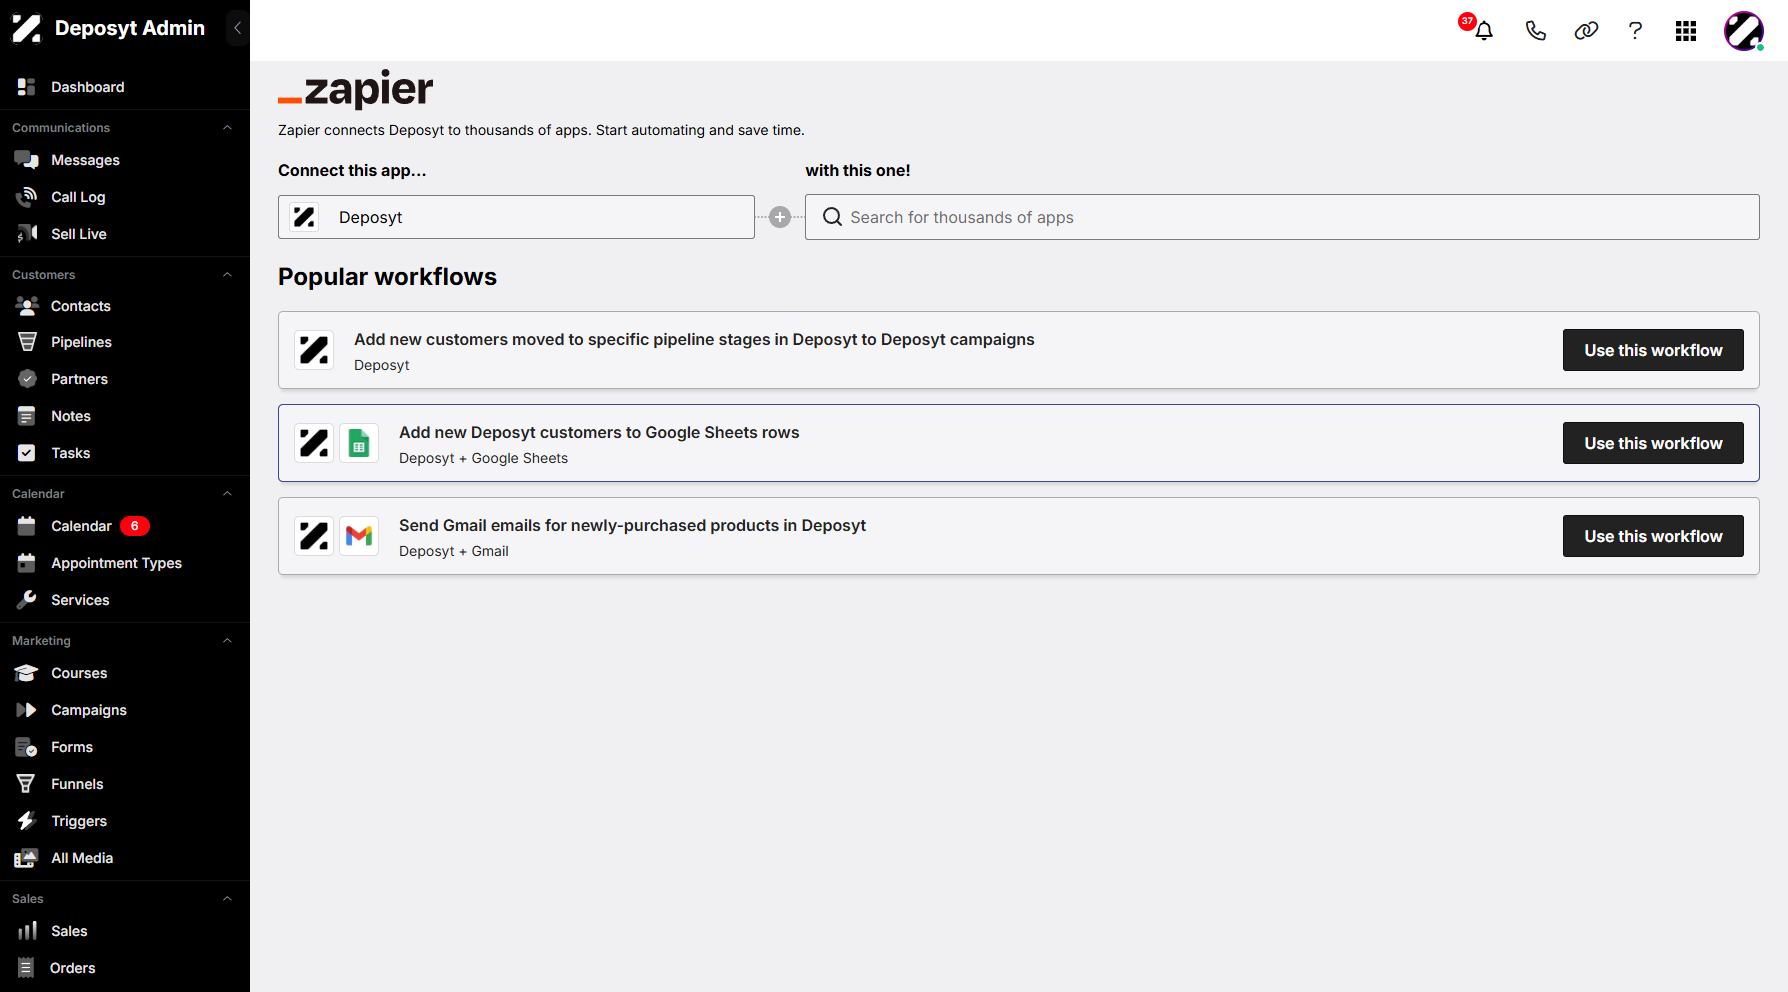Collapse the Sales section header
The height and width of the screenshot is (992, 1788).
[227, 899]
